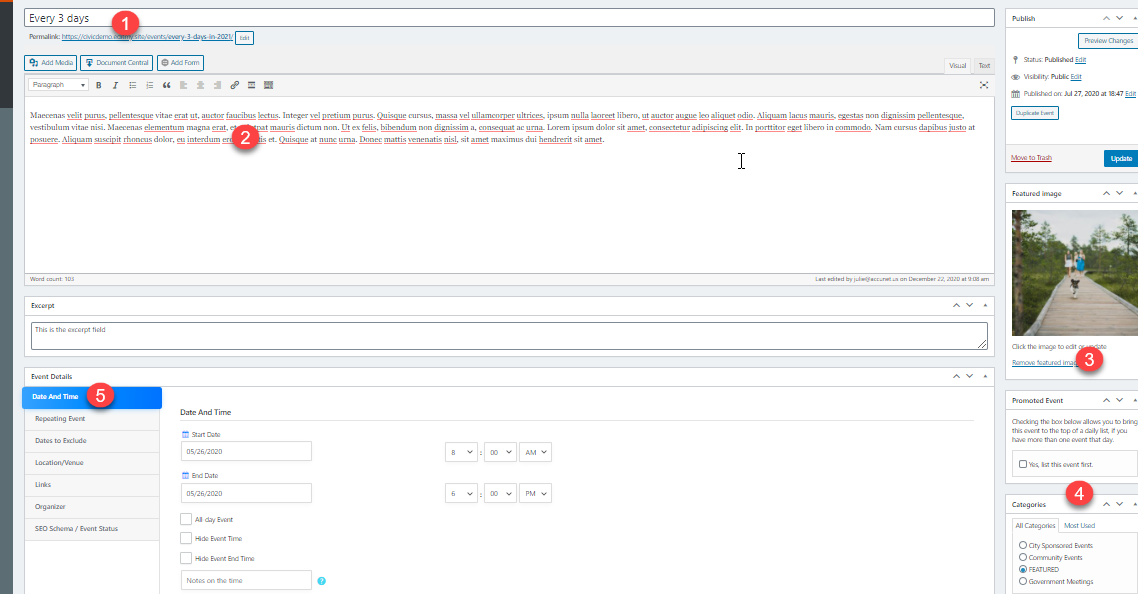This screenshot has width=1138, height=594.
Task: Switch editor to Text tab
Action: pyautogui.click(x=984, y=65)
